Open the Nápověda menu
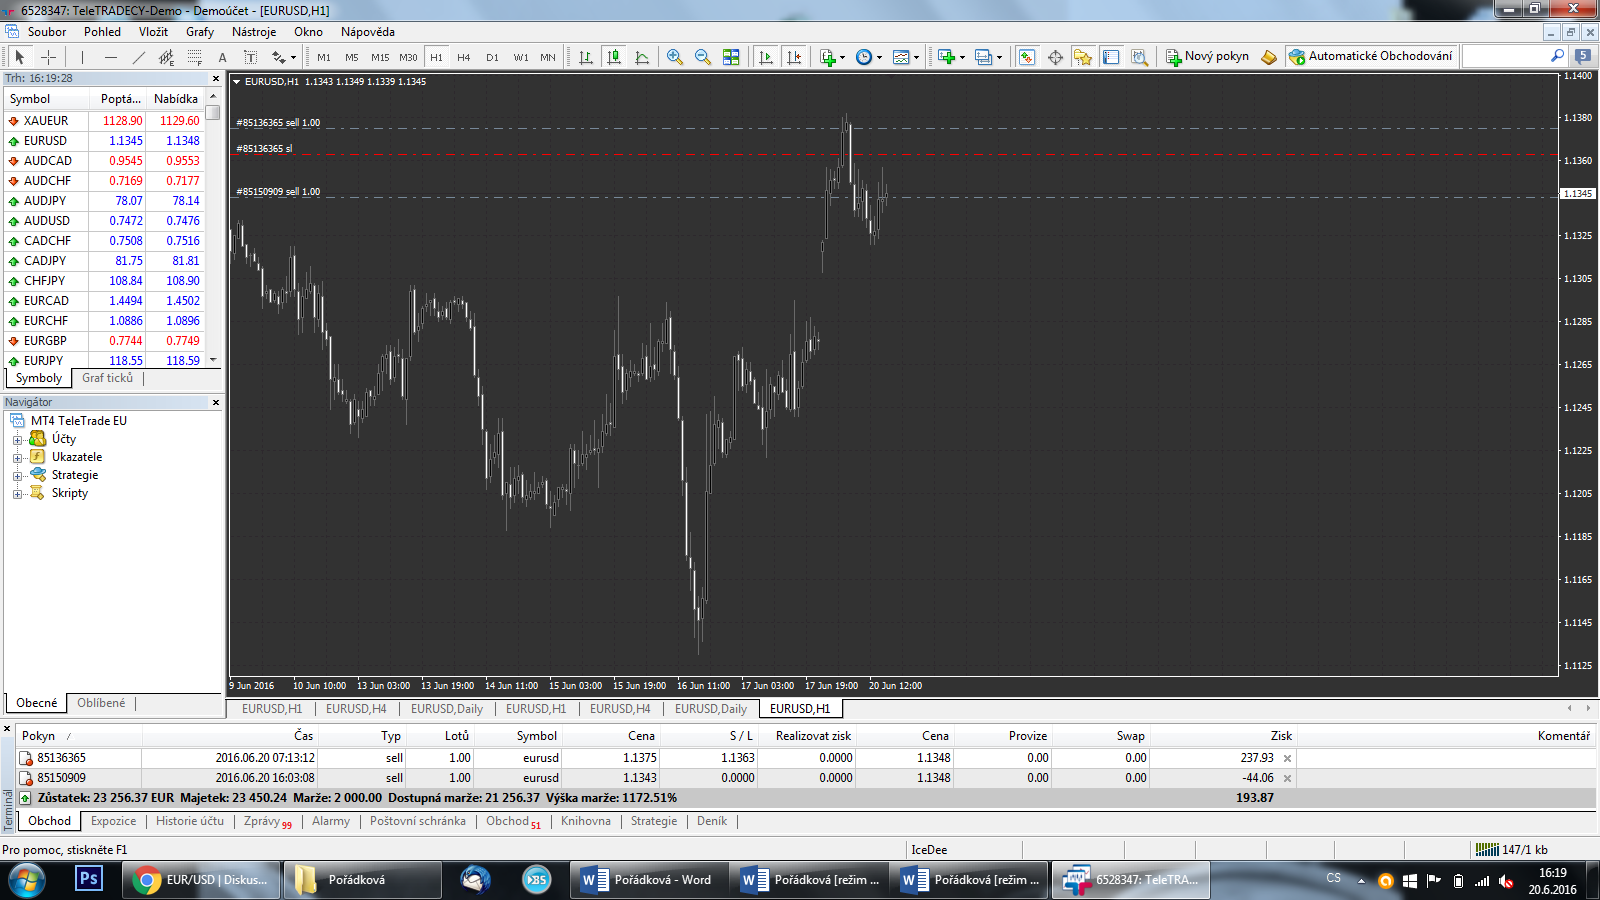This screenshot has height=900, width=1600. click(x=367, y=32)
